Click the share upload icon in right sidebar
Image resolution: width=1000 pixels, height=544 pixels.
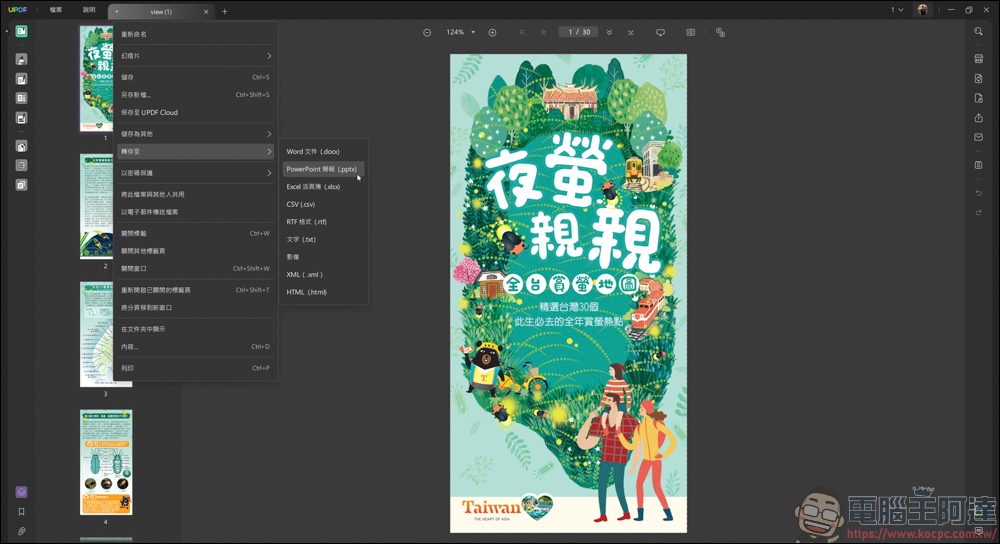pos(978,118)
